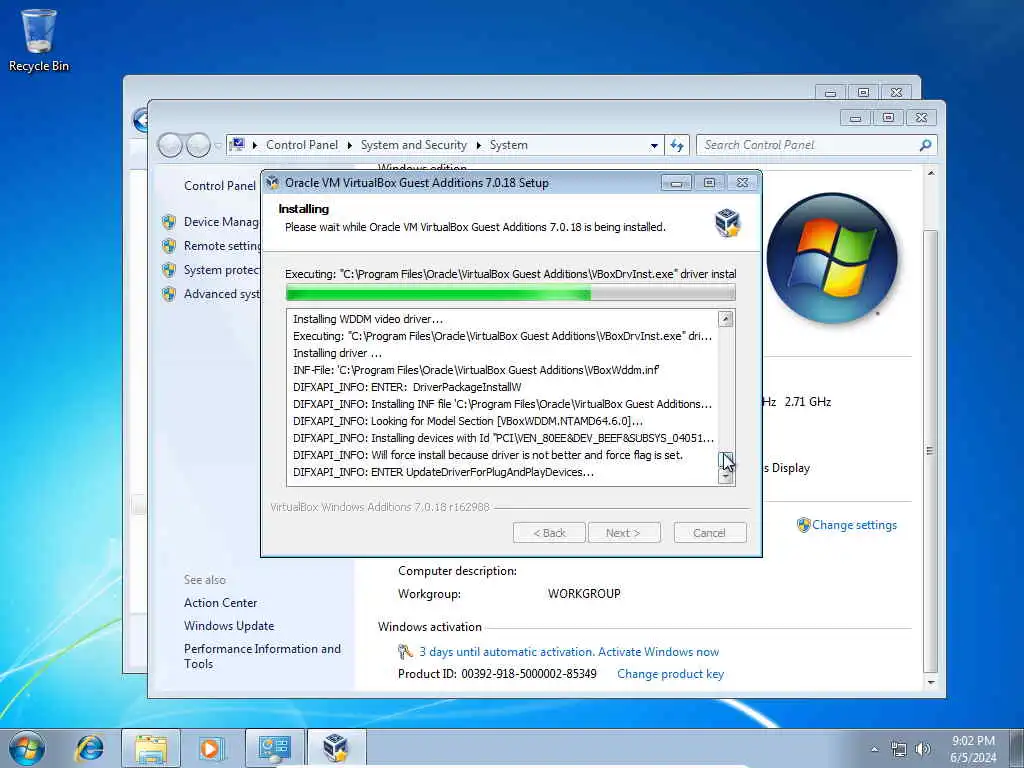Expand the arrow before Control Panel breadcrumb
This screenshot has width=1024, height=768.
255,145
